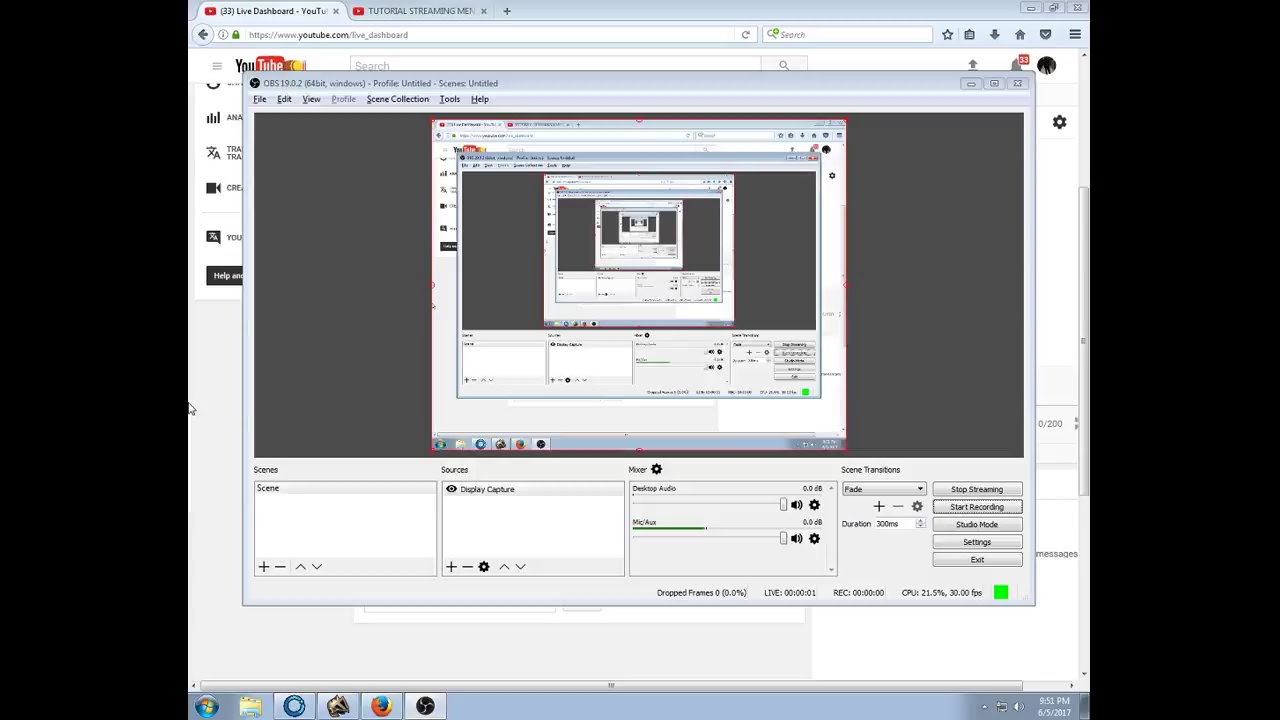Open File menu in OBS
This screenshot has width=1280, height=720.
coord(260,99)
